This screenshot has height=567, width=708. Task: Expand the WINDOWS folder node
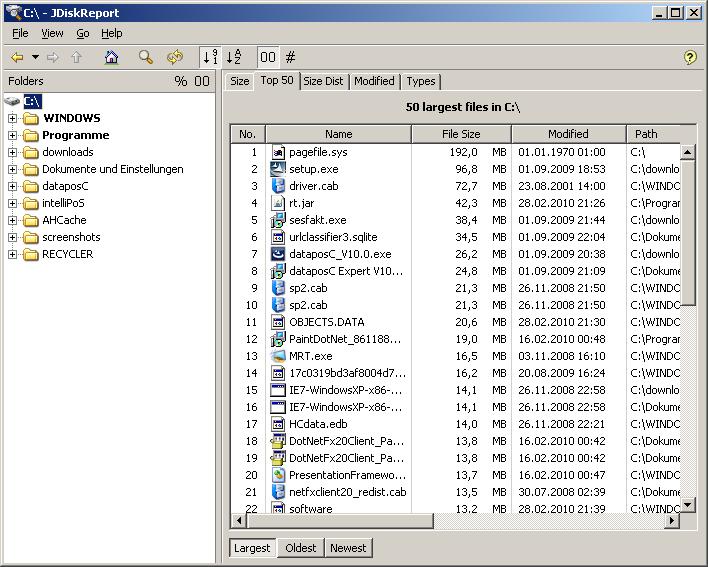pyautogui.click(x=13, y=118)
